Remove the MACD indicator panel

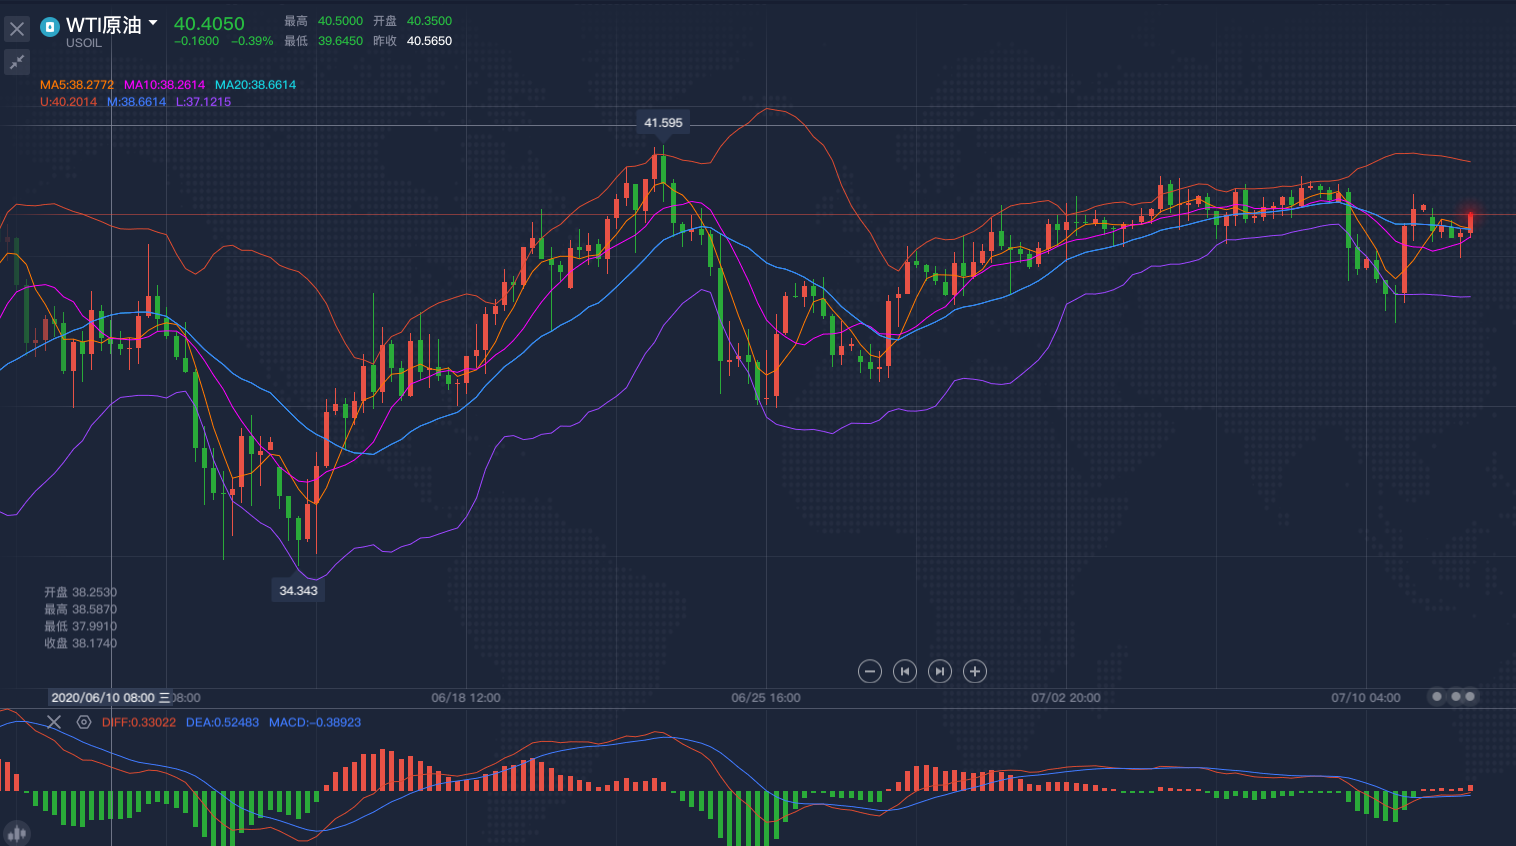click(54, 722)
